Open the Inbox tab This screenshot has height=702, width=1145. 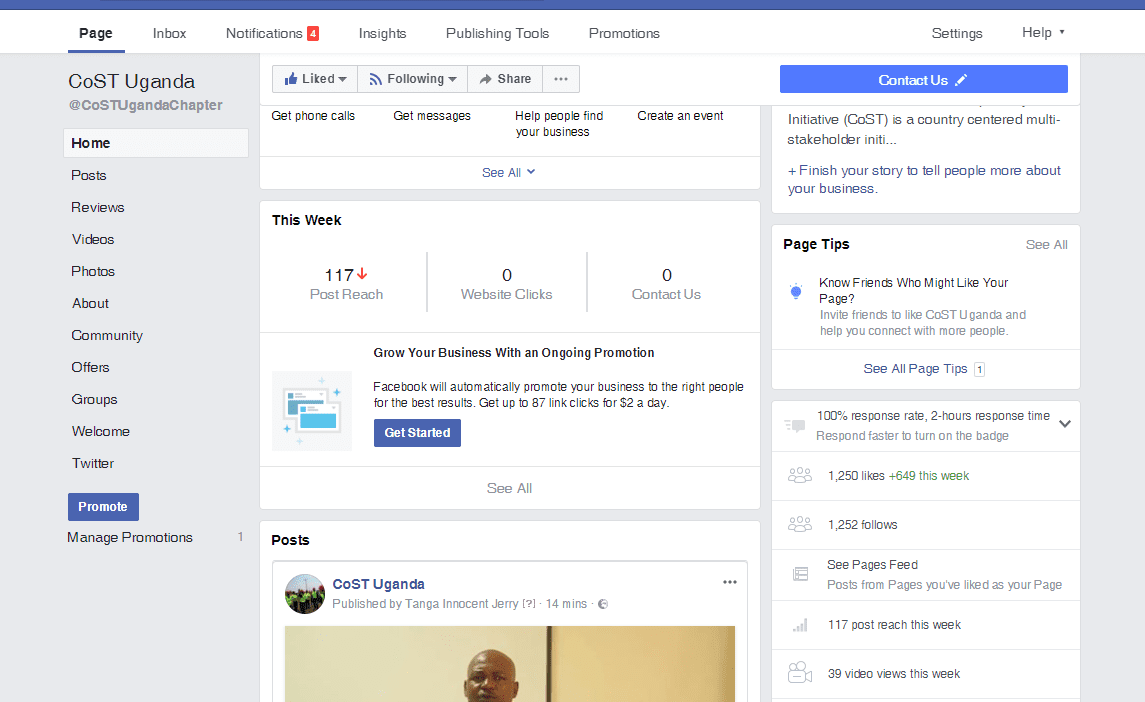click(169, 34)
